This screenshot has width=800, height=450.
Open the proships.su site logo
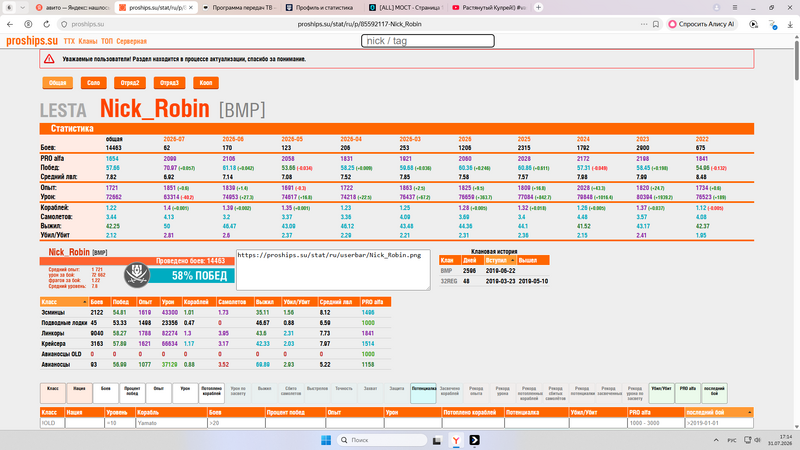pos(32,41)
